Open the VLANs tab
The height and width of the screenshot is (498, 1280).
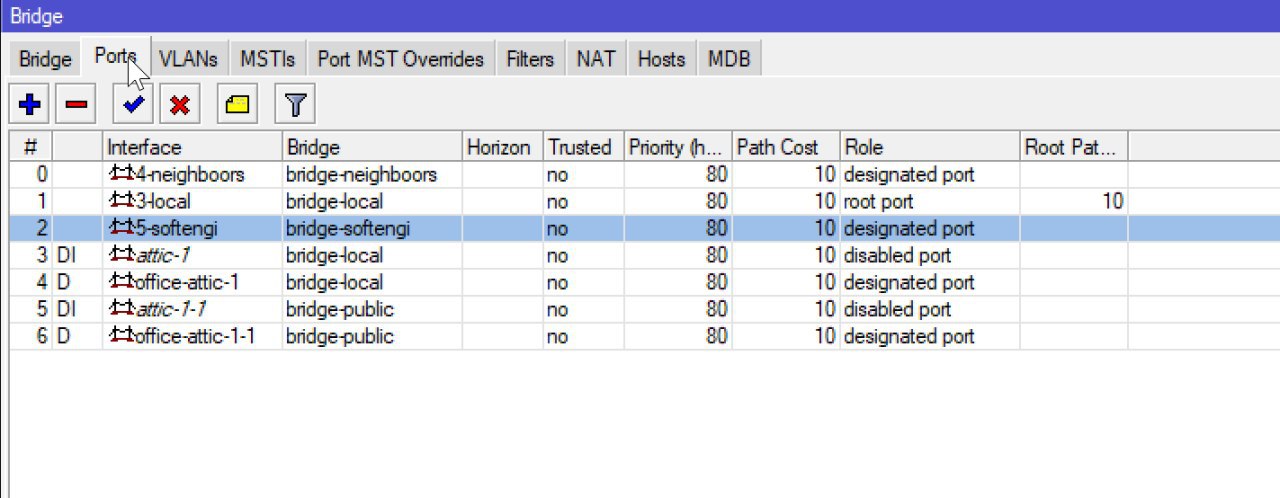[x=188, y=59]
